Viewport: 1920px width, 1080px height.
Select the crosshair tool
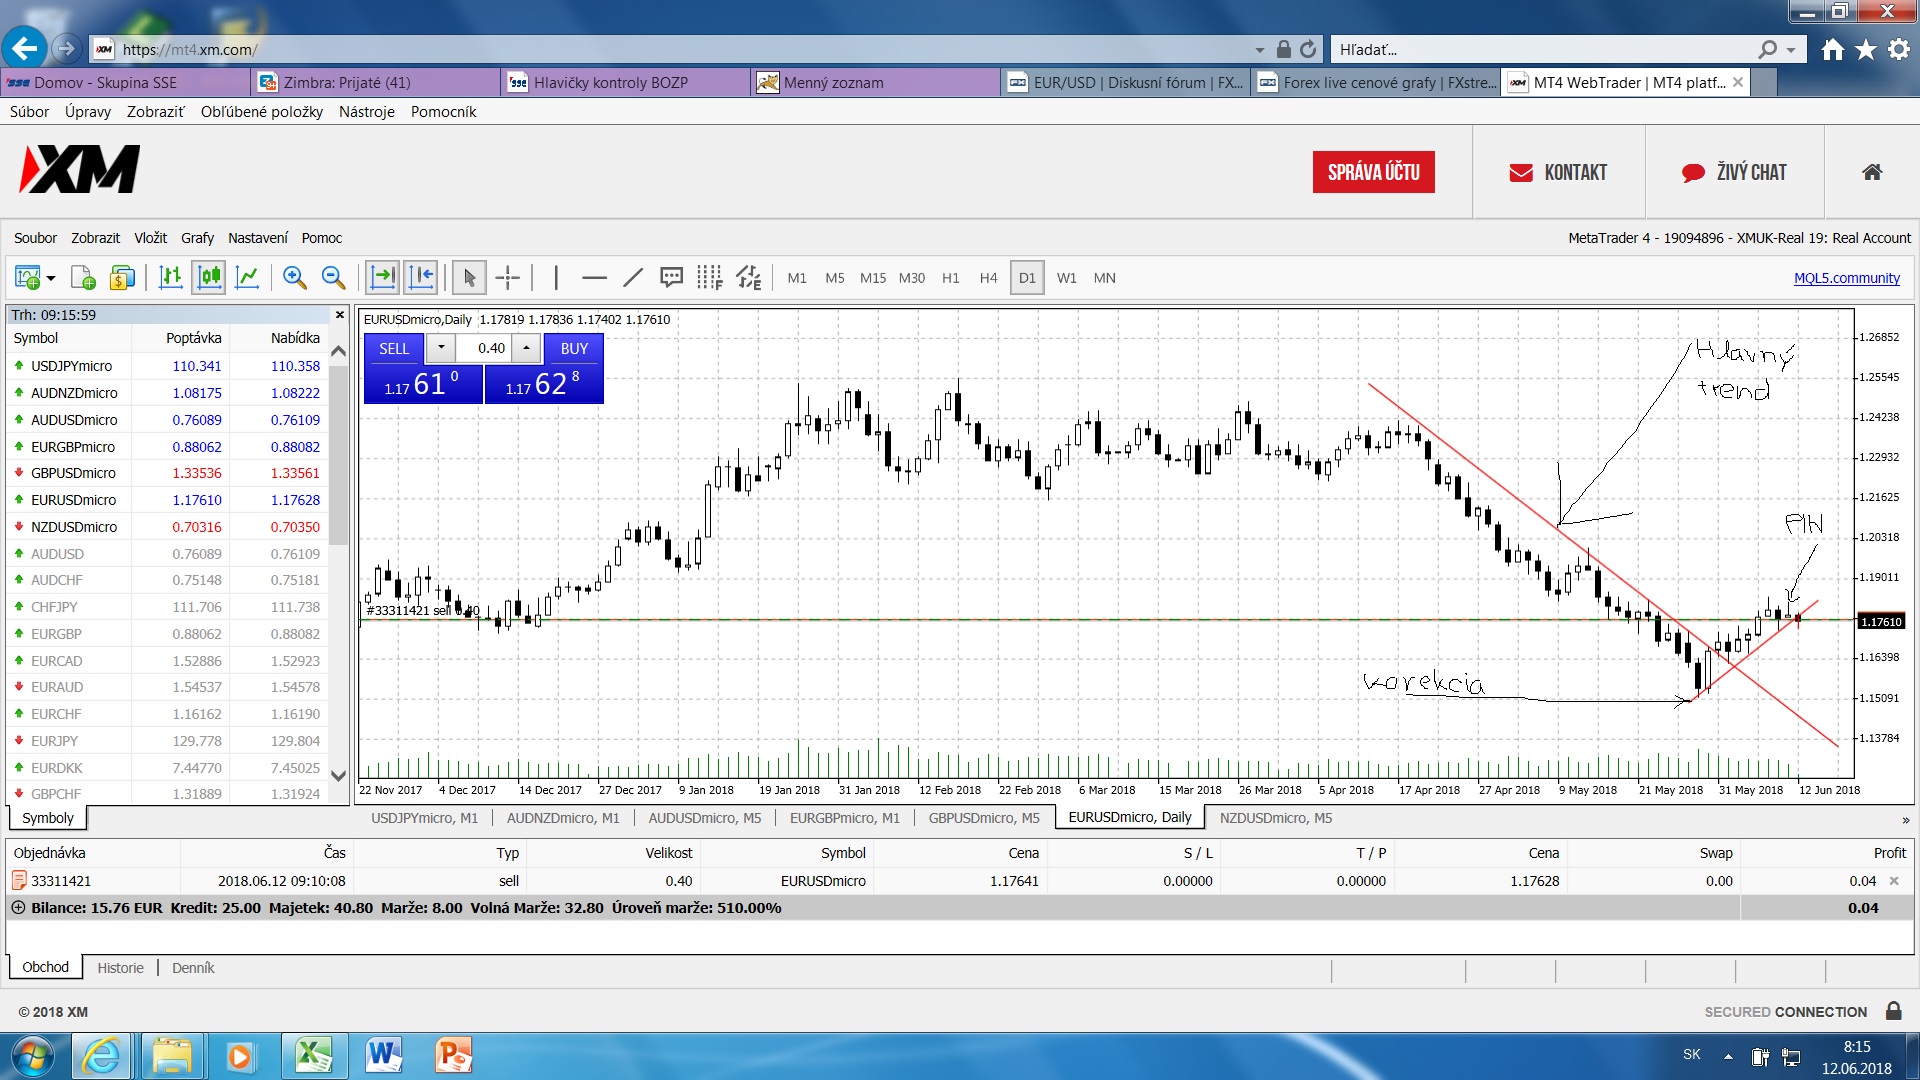(508, 278)
